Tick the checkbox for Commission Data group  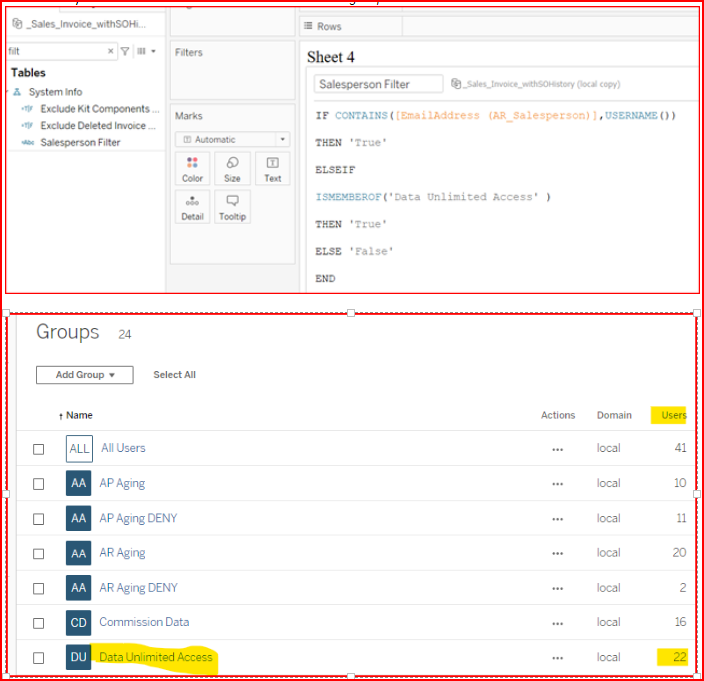38,623
